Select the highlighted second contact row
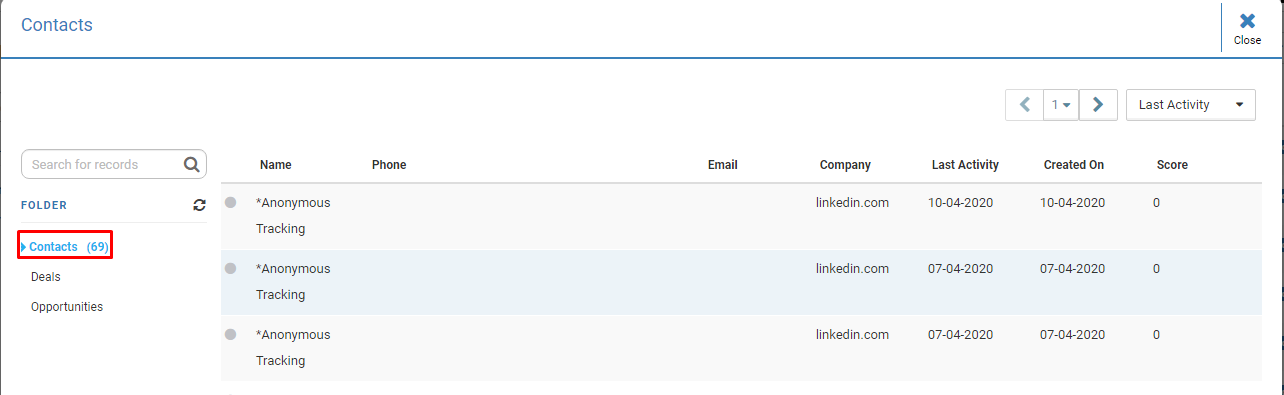Screen dimensions: 1284x395 point(741,282)
